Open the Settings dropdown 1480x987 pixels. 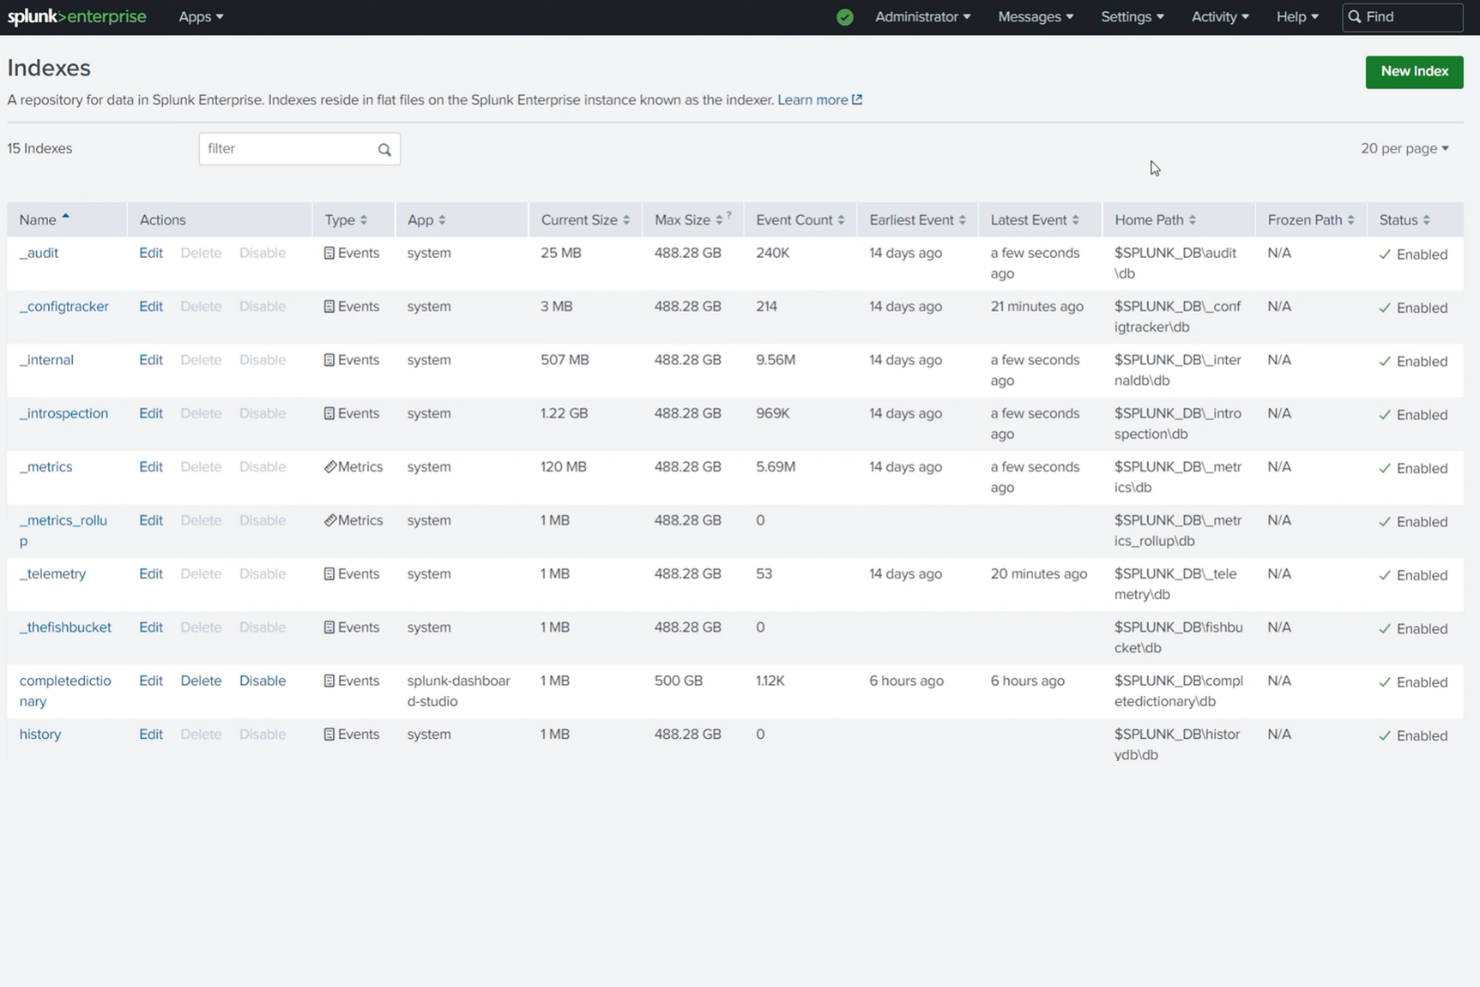tap(1131, 17)
